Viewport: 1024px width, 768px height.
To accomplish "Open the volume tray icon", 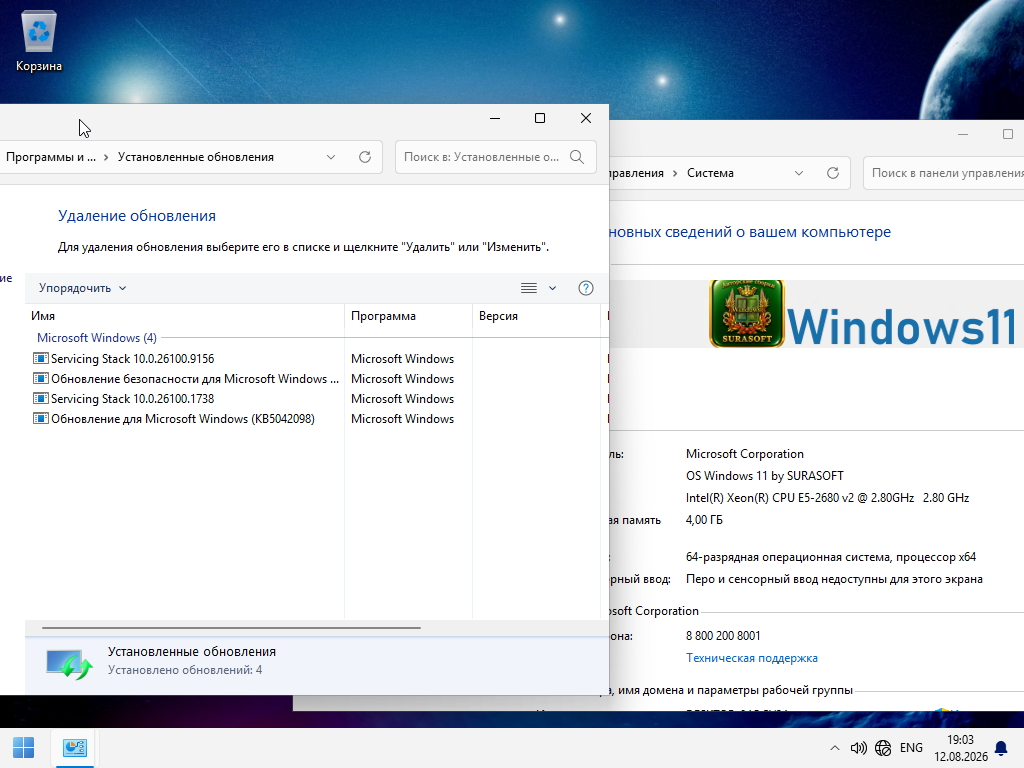I will pyautogui.click(x=859, y=748).
